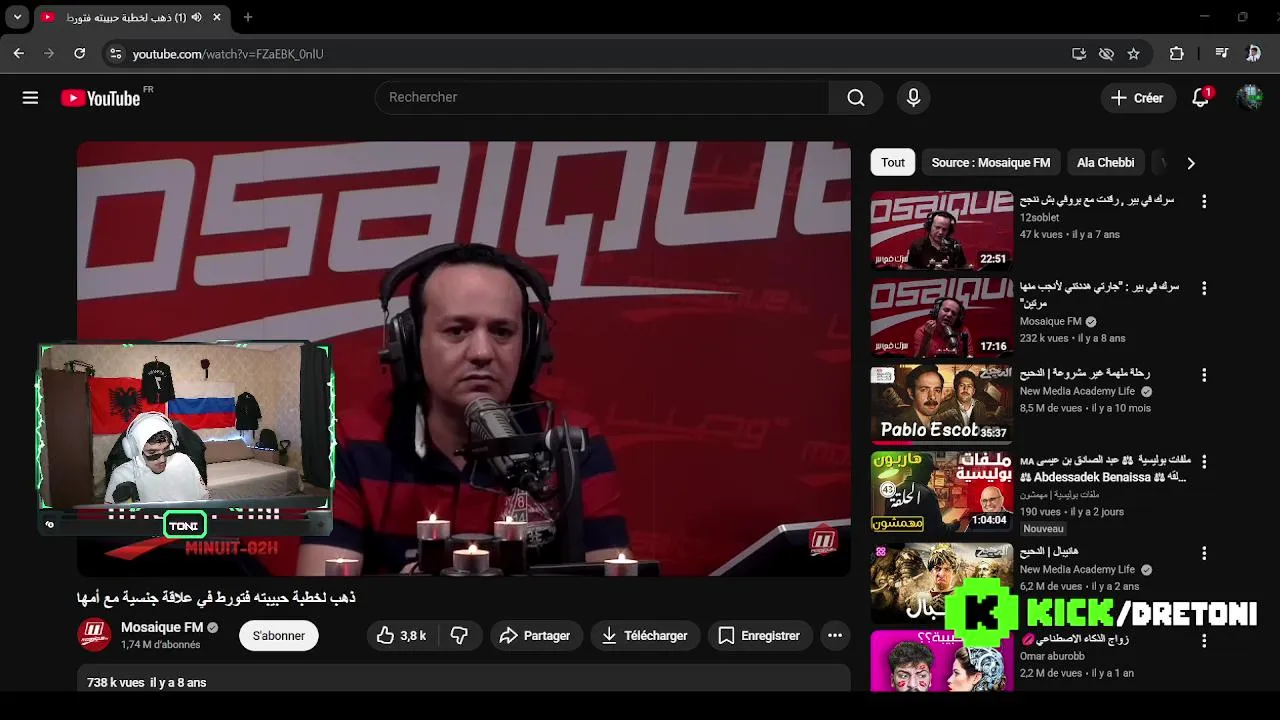Dislike the video with thumbs down
The height and width of the screenshot is (720, 1280).
pos(460,635)
